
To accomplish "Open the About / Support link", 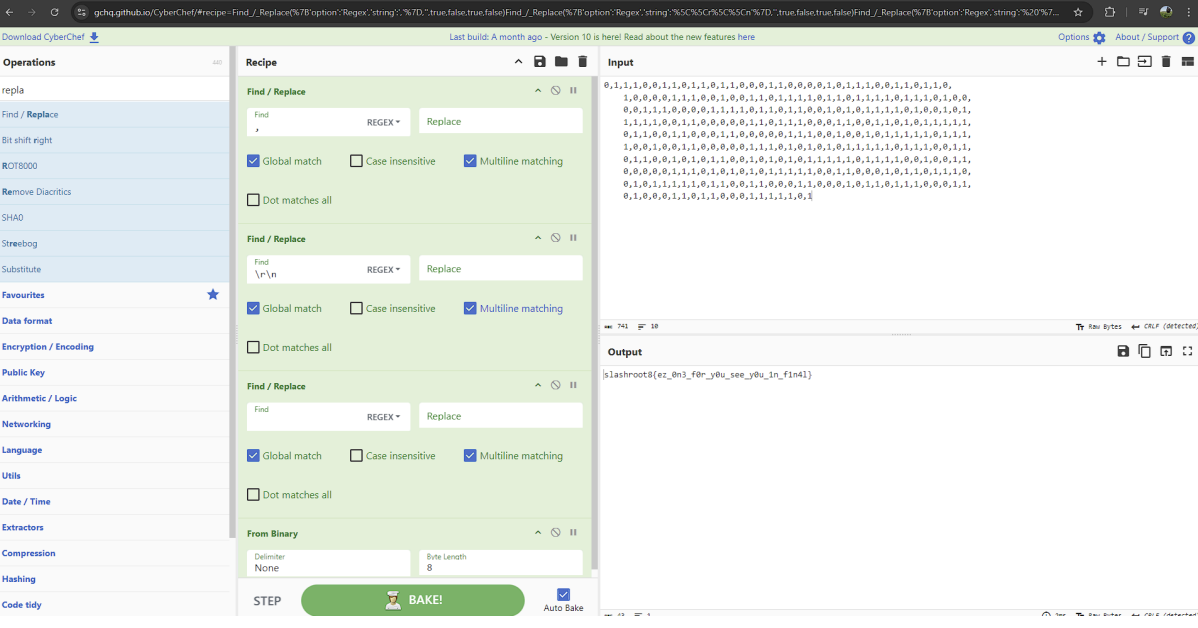I will [1154, 37].
